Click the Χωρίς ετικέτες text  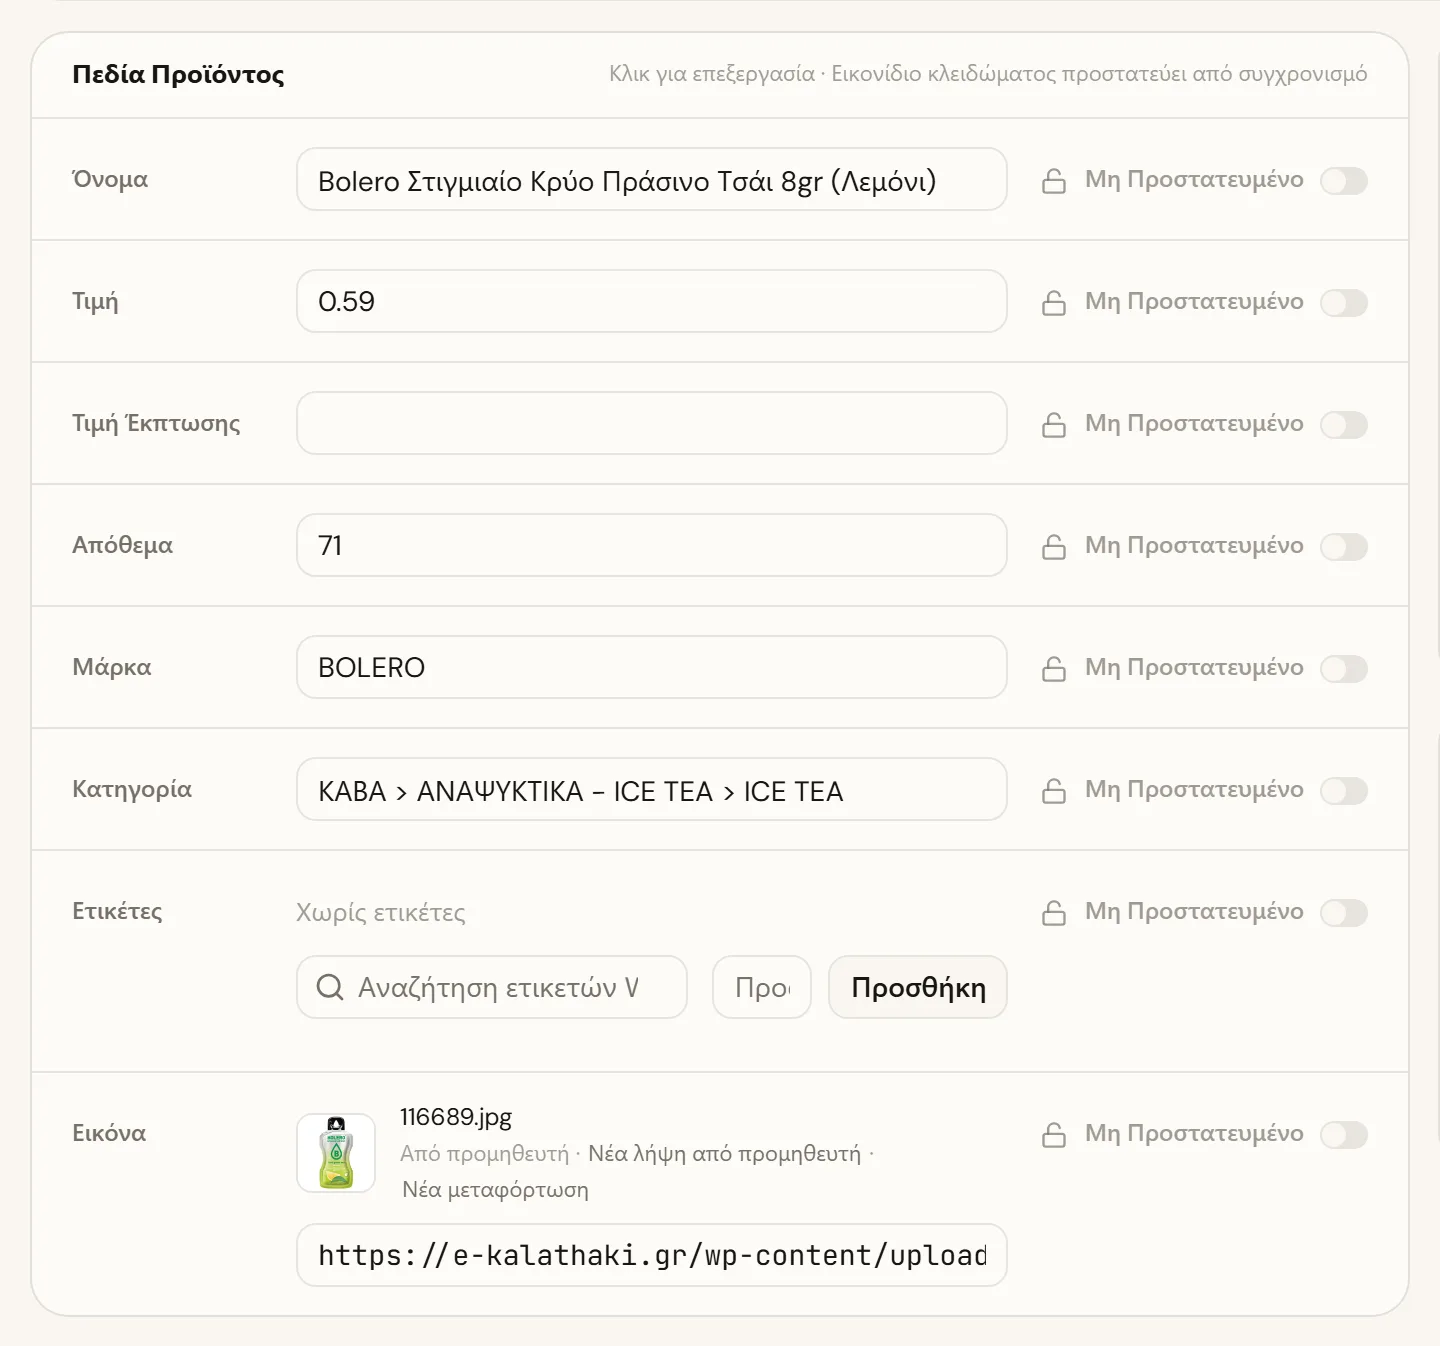click(381, 912)
